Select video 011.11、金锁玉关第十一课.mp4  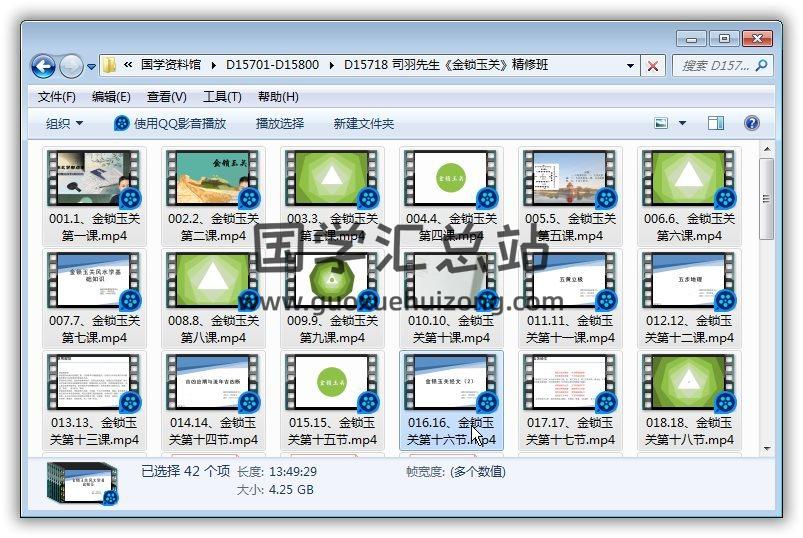[x=570, y=298]
